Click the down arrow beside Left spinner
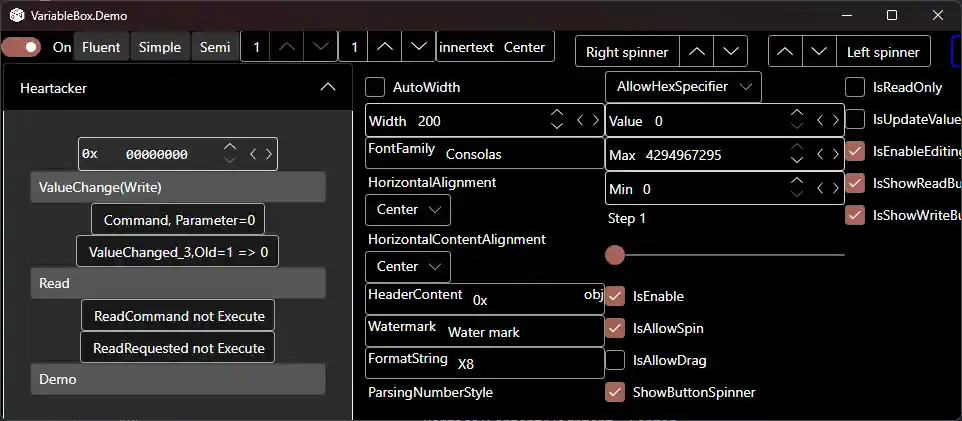Image resolution: width=962 pixels, height=421 pixels. coord(819,50)
